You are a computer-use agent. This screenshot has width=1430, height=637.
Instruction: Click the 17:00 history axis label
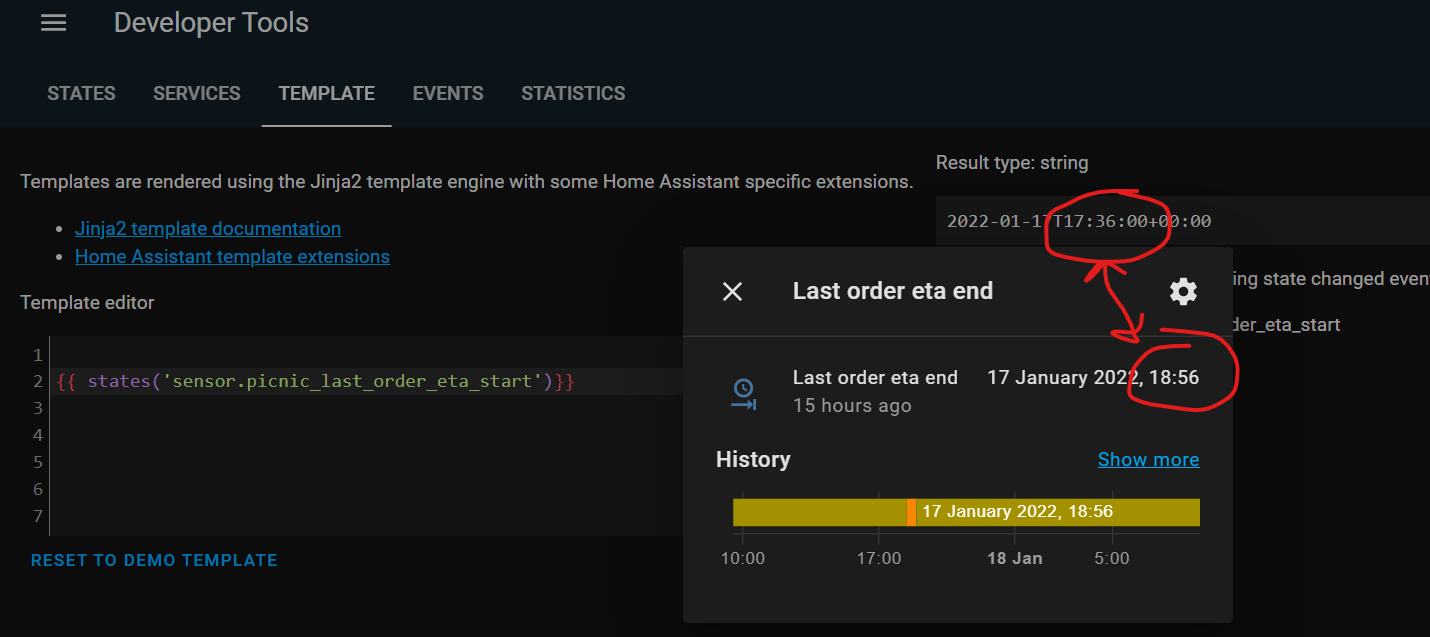coord(879,558)
